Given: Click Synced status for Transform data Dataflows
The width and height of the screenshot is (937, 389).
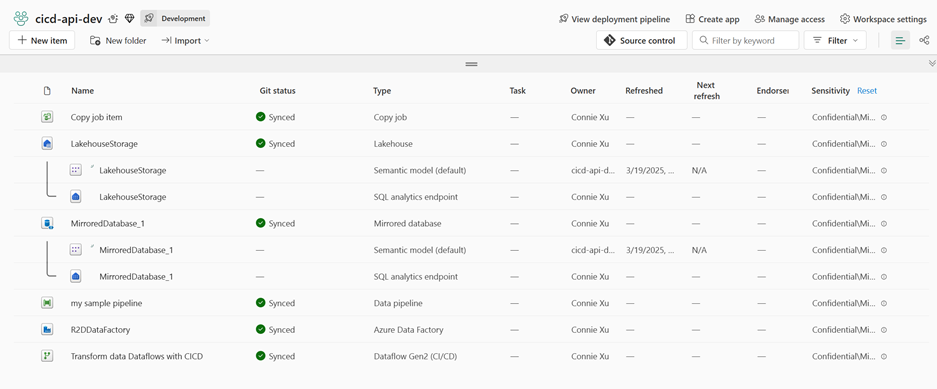Looking at the screenshot, I should (x=275, y=356).
